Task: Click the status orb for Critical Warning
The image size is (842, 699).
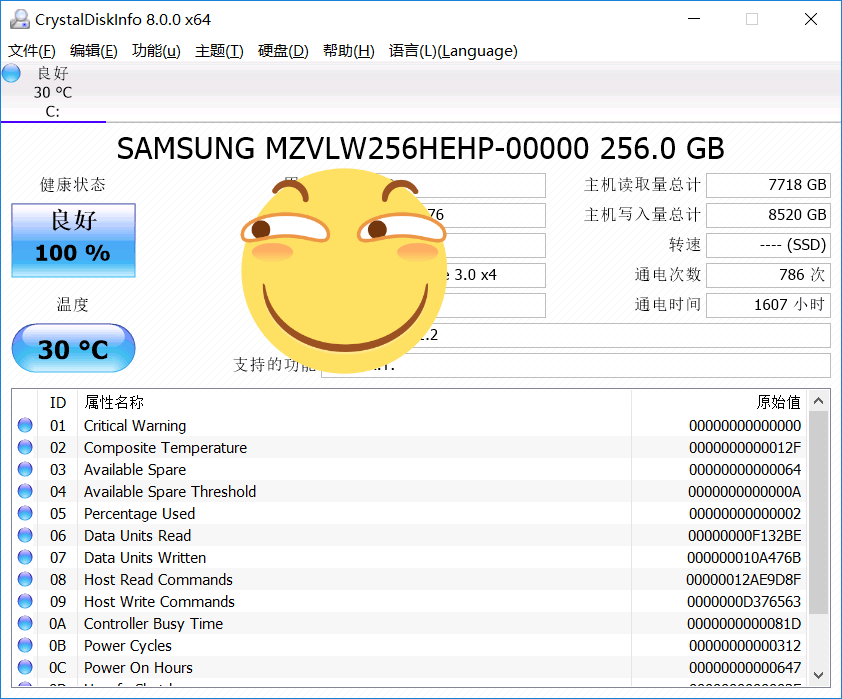Action: (x=25, y=425)
